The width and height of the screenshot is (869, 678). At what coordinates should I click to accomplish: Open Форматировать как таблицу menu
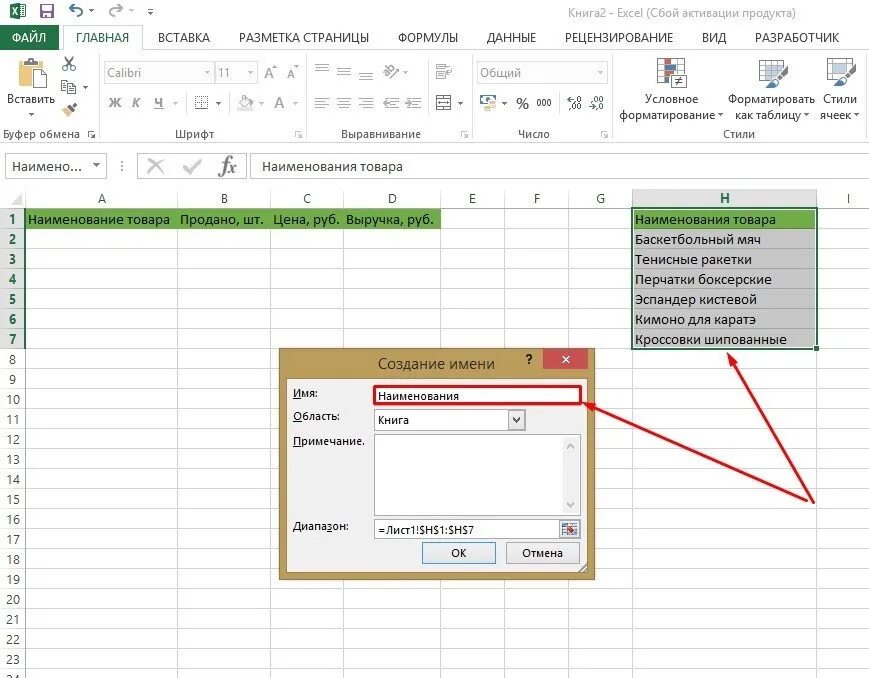point(771,89)
